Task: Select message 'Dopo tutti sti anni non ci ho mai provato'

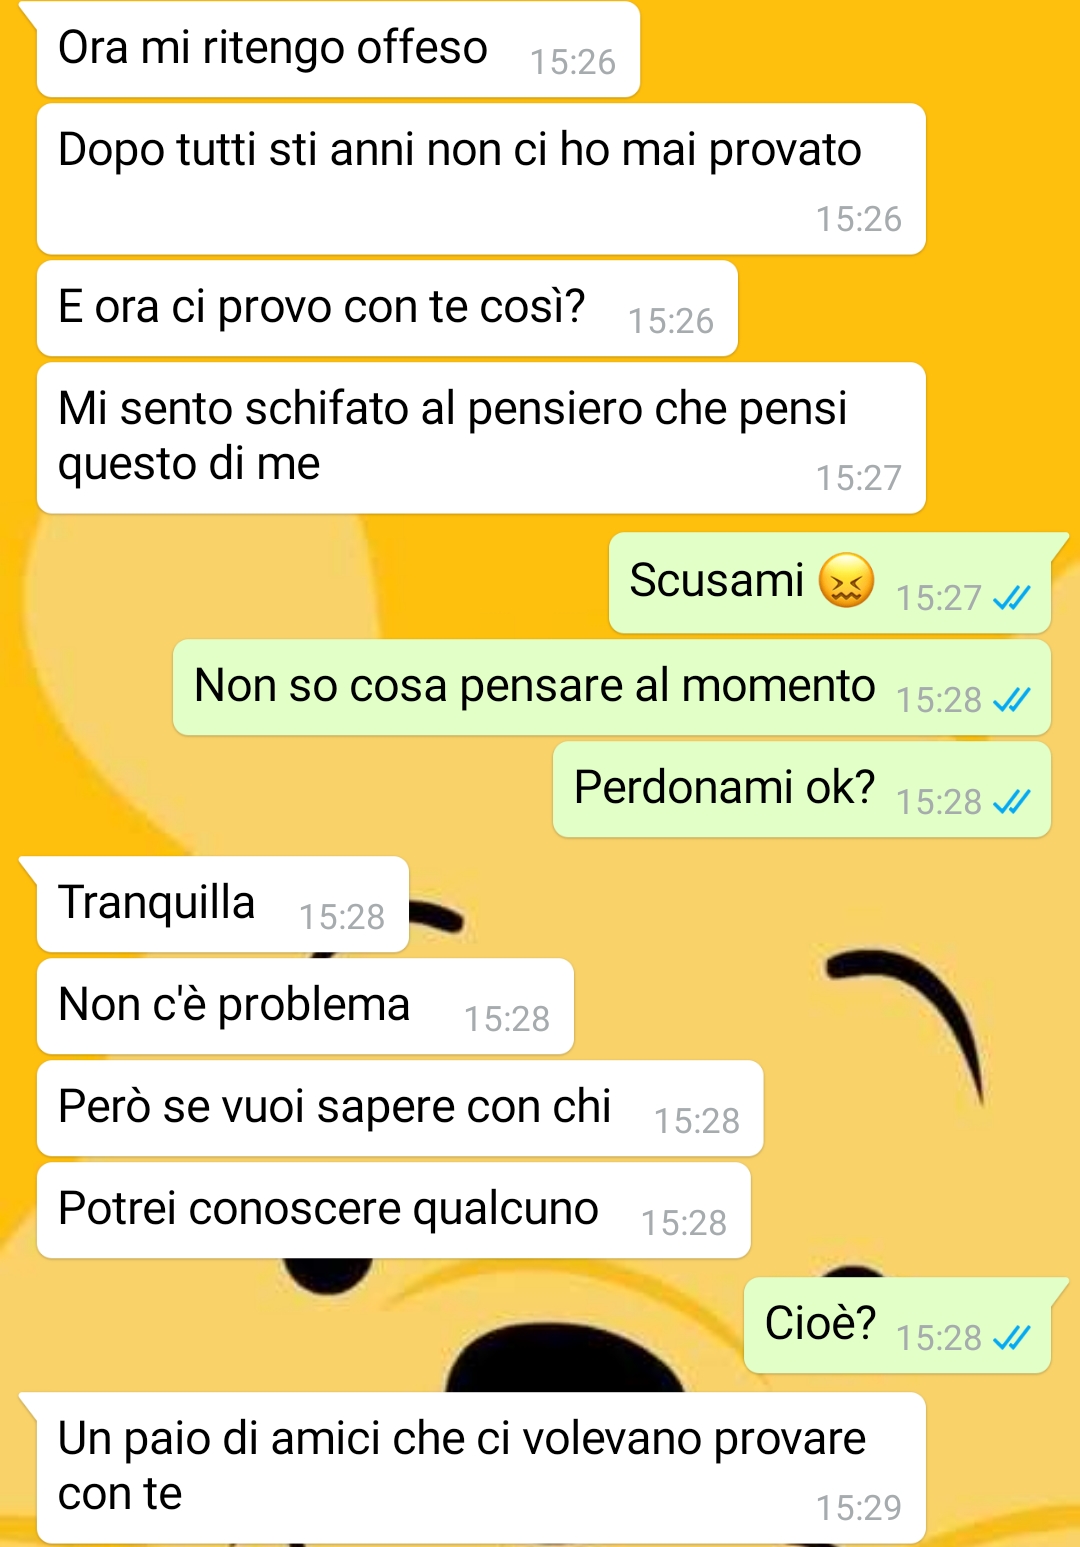Action: 481,179
